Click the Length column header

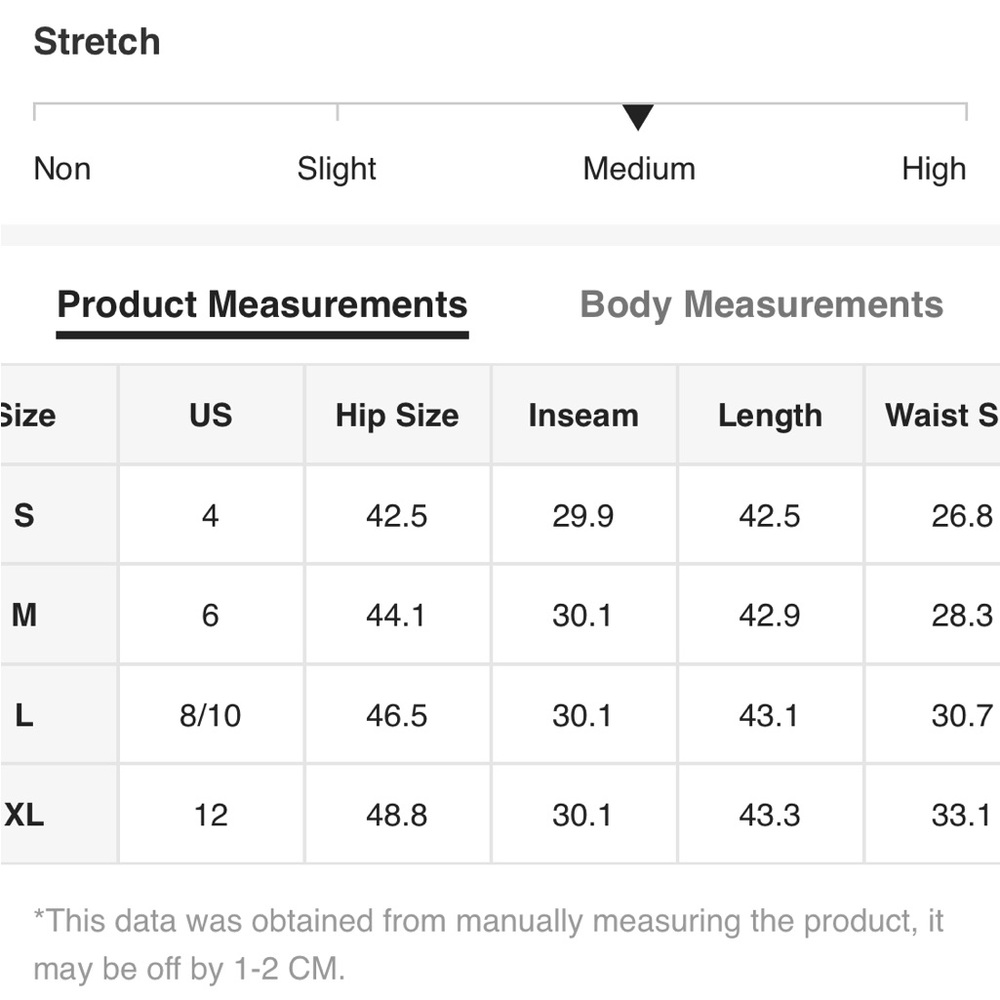(770, 415)
